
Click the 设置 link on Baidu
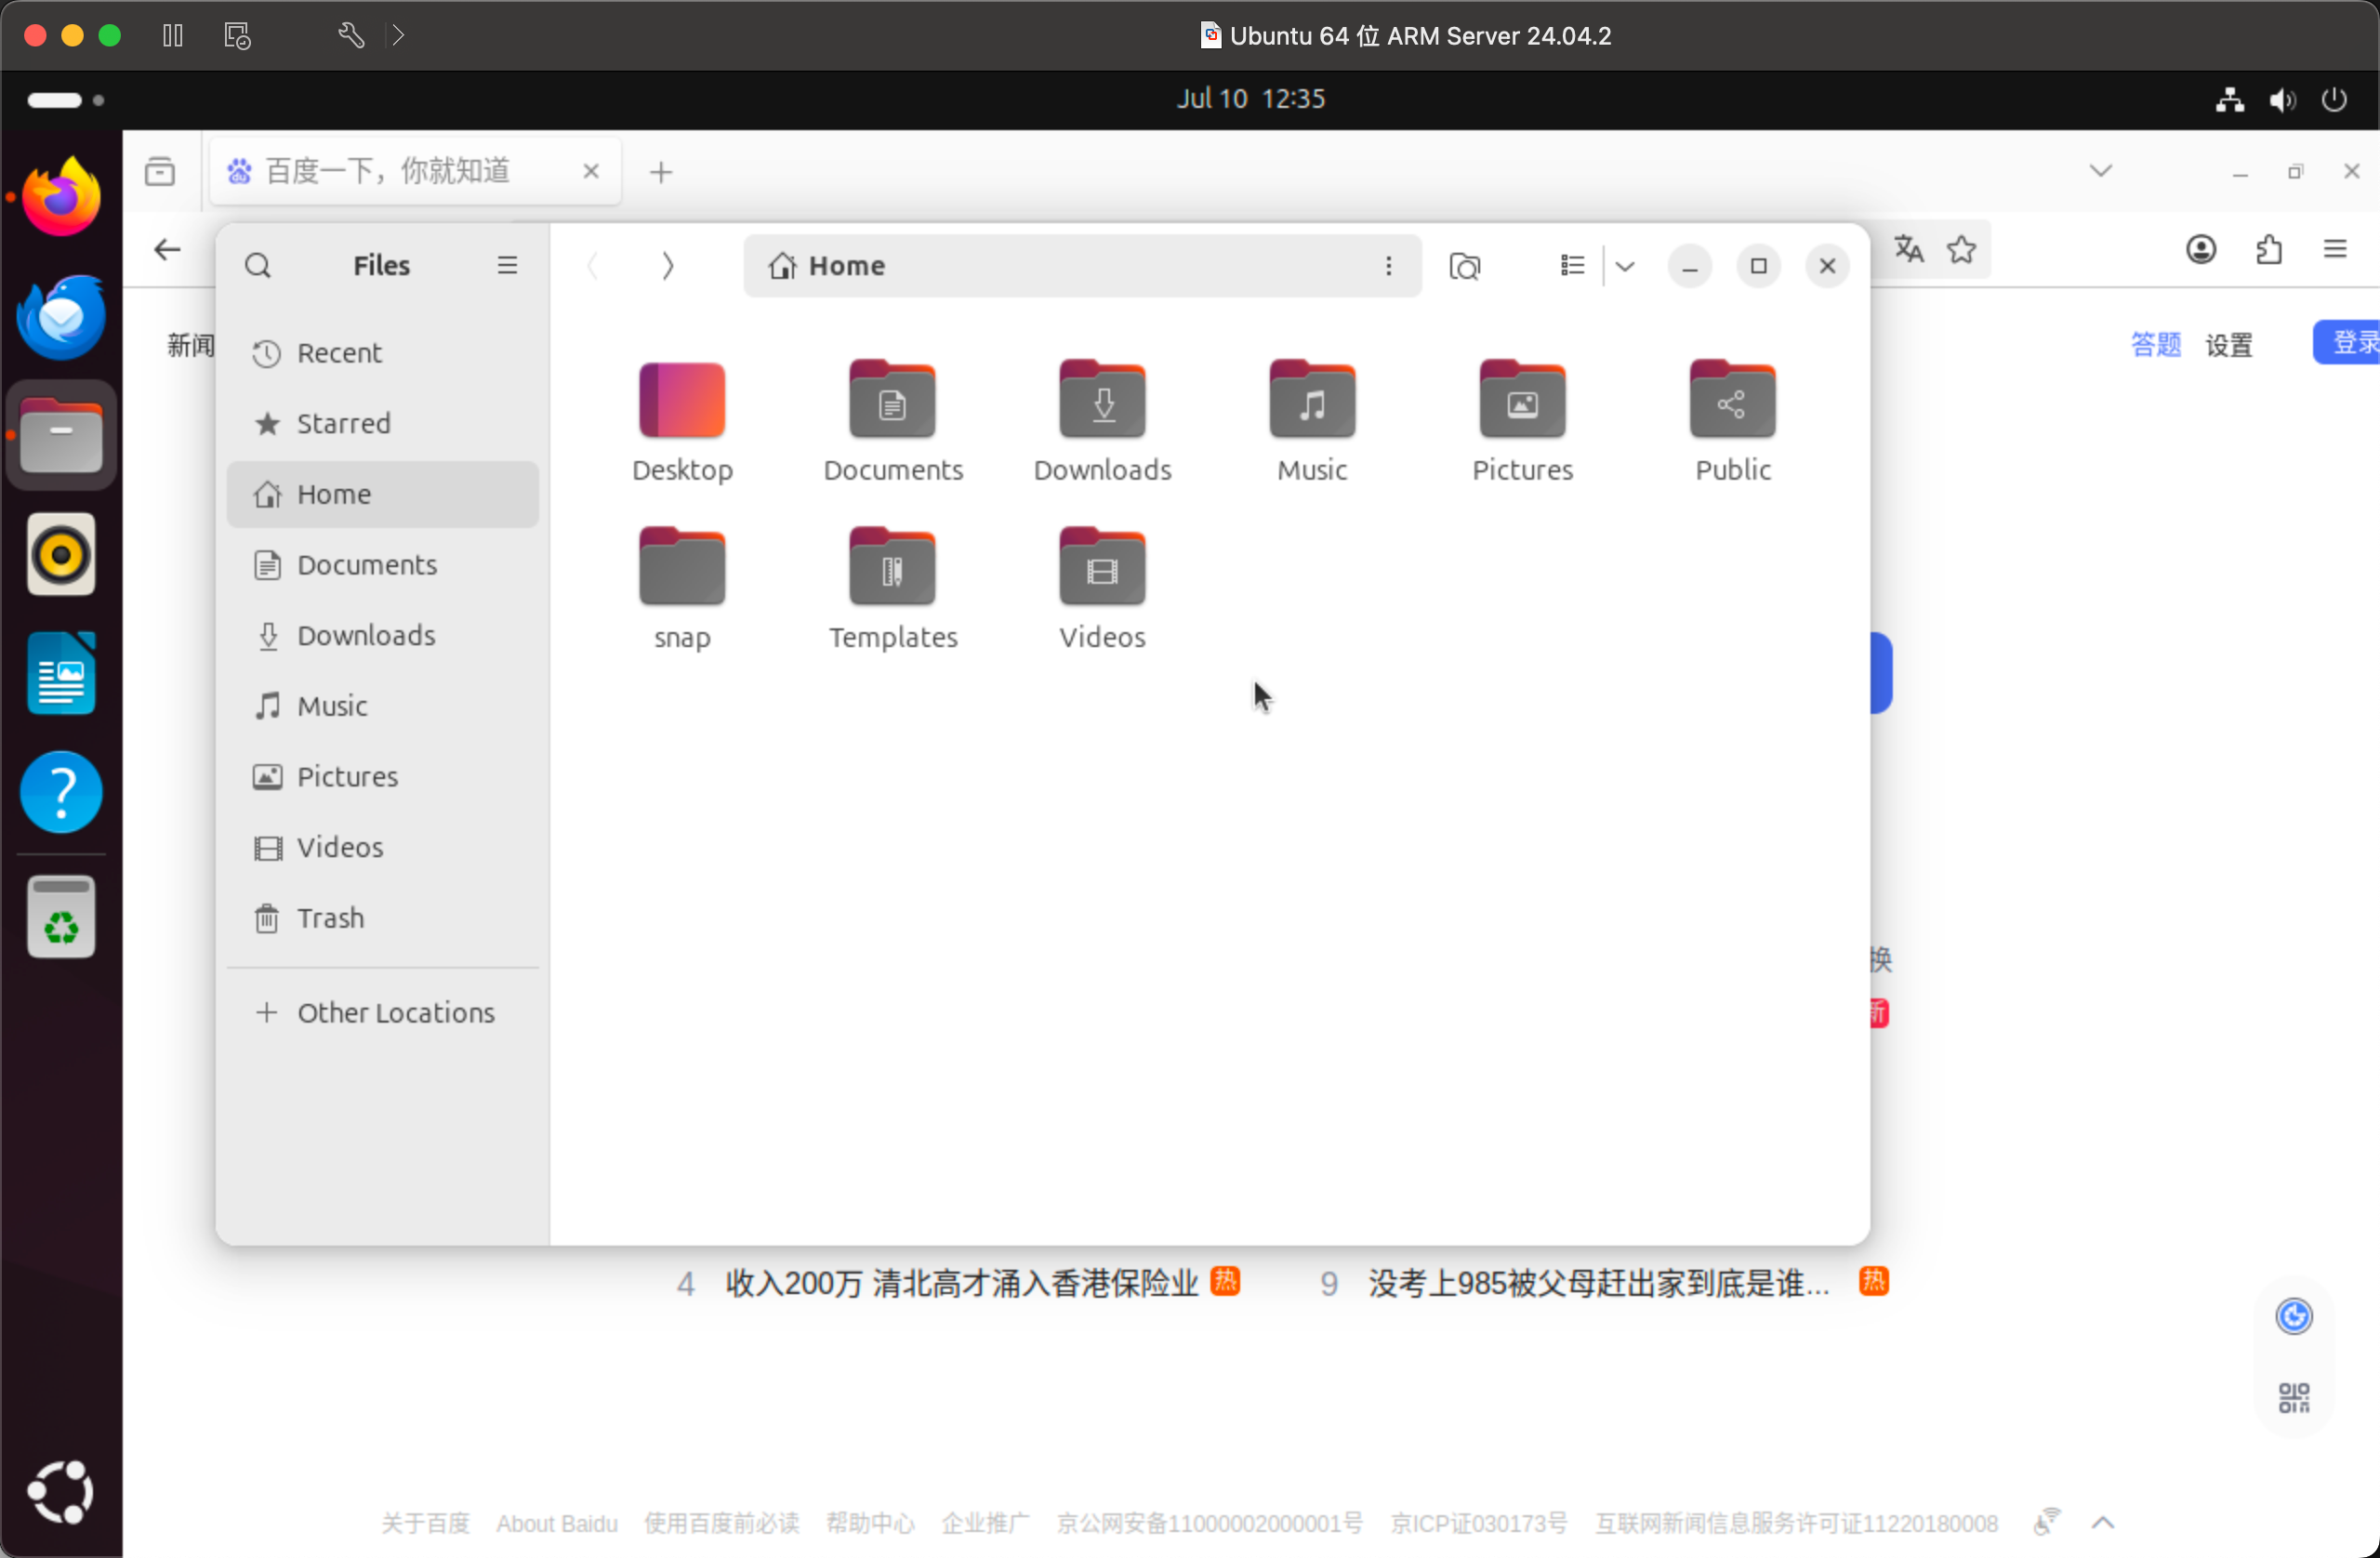coord(2229,345)
